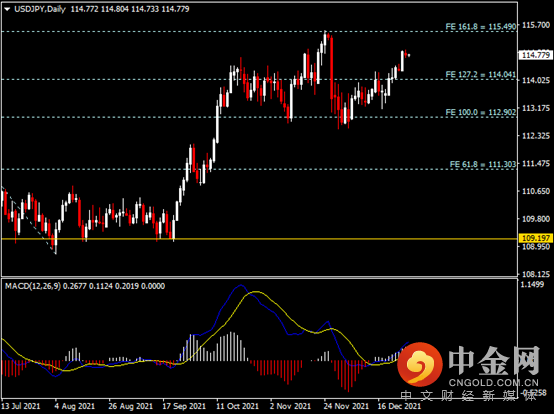Click the latest candlestick on the chart
The width and height of the screenshot is (554, 414).
pyautogui.click(x=409, y=55)
